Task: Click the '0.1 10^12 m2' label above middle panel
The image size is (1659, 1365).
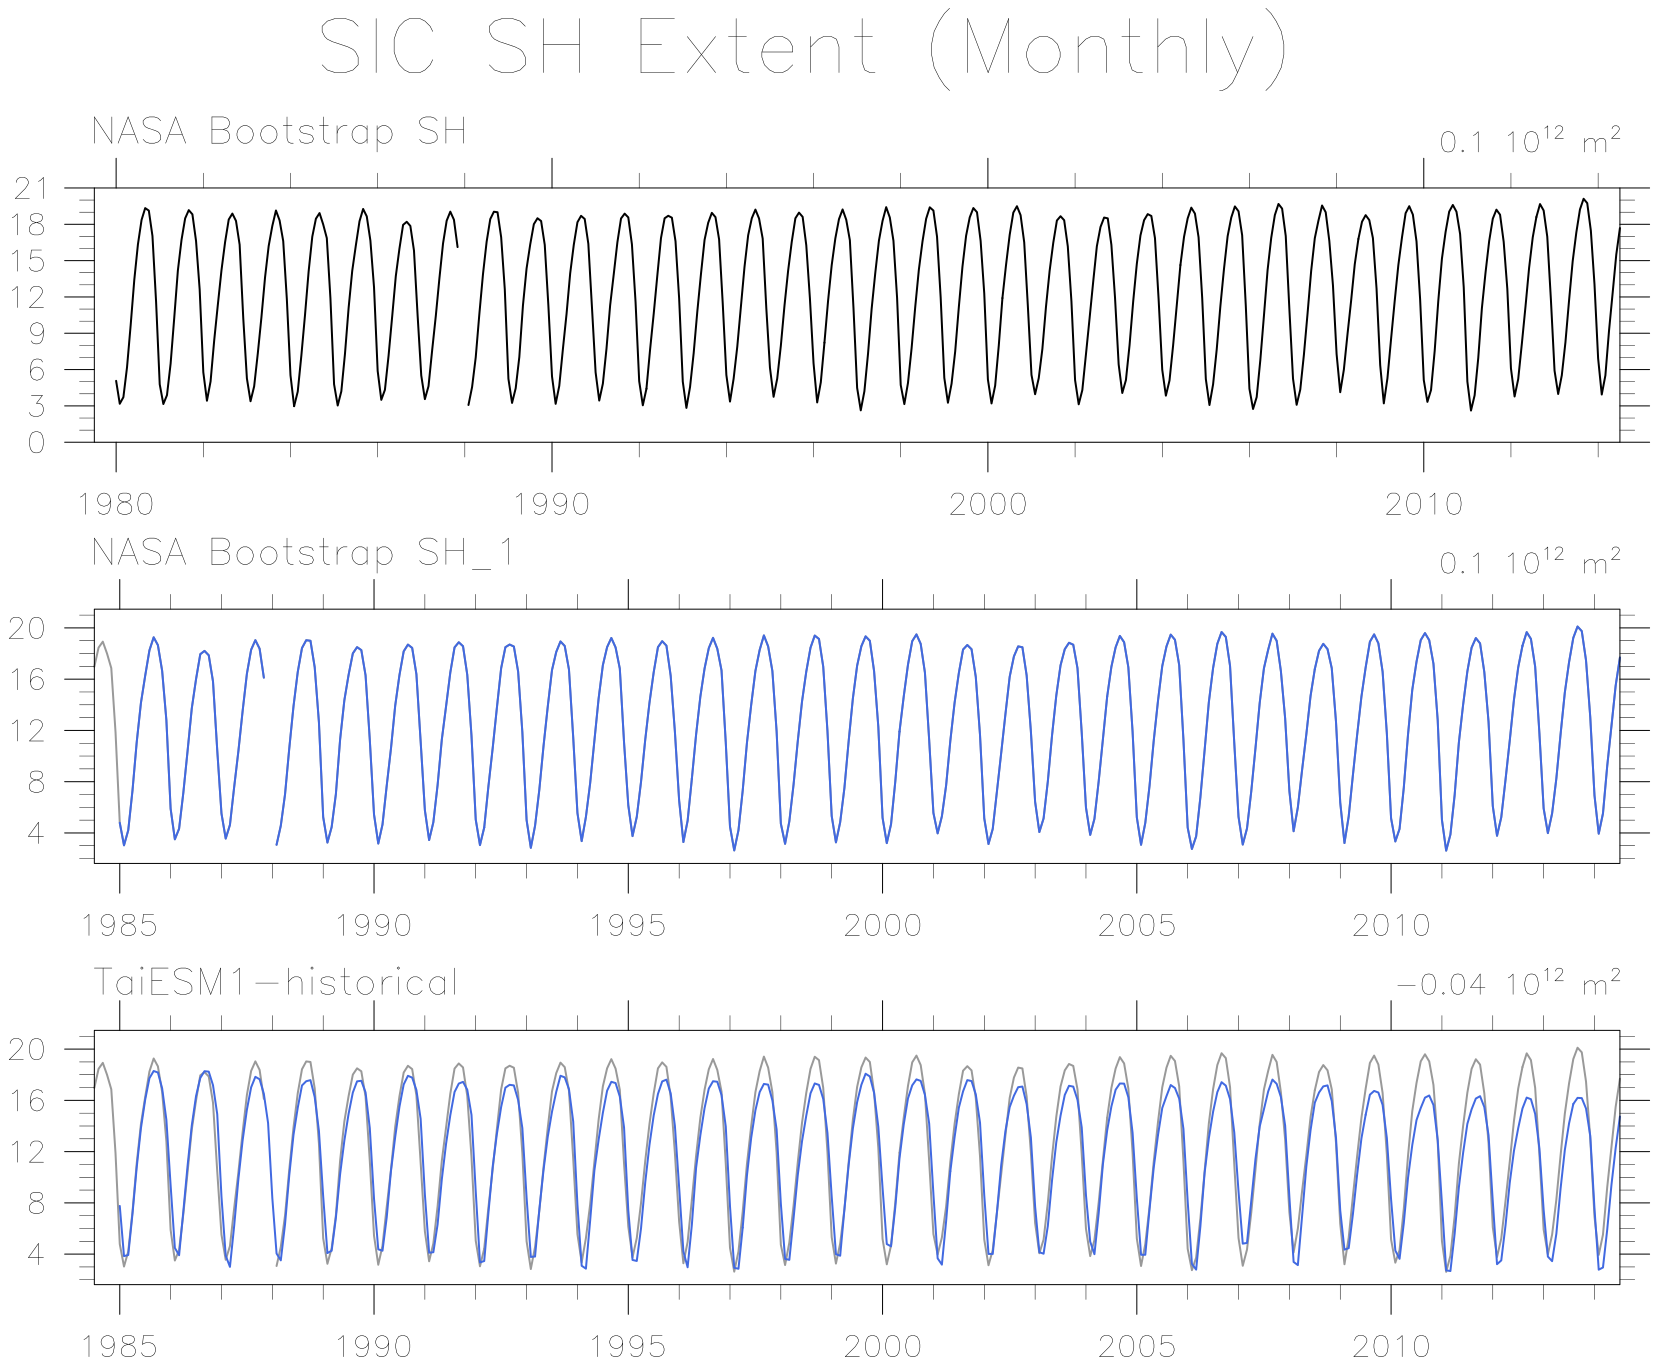Action: (1530, 562)
